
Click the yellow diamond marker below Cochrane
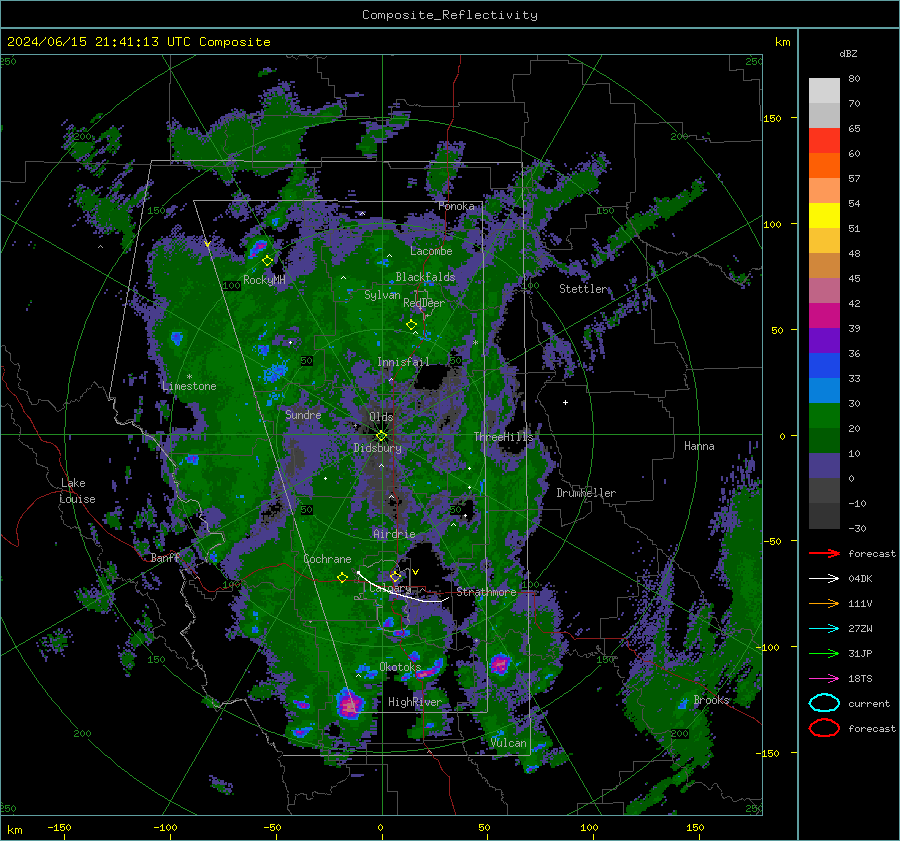tap(342, 578)
